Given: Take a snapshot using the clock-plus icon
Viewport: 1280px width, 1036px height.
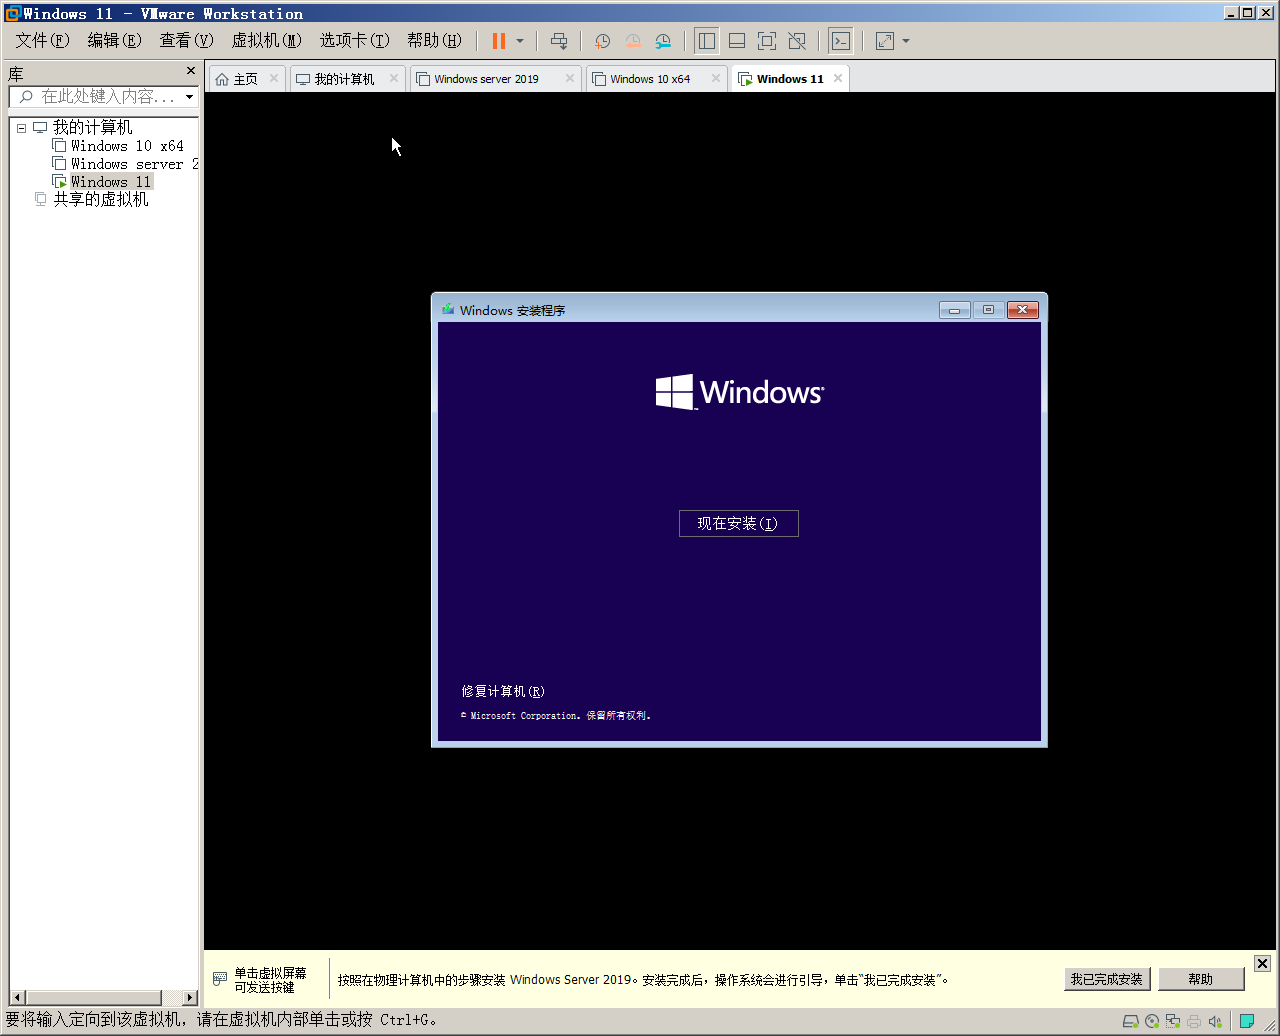Looking at the screenshot, I should coord(602,41).
